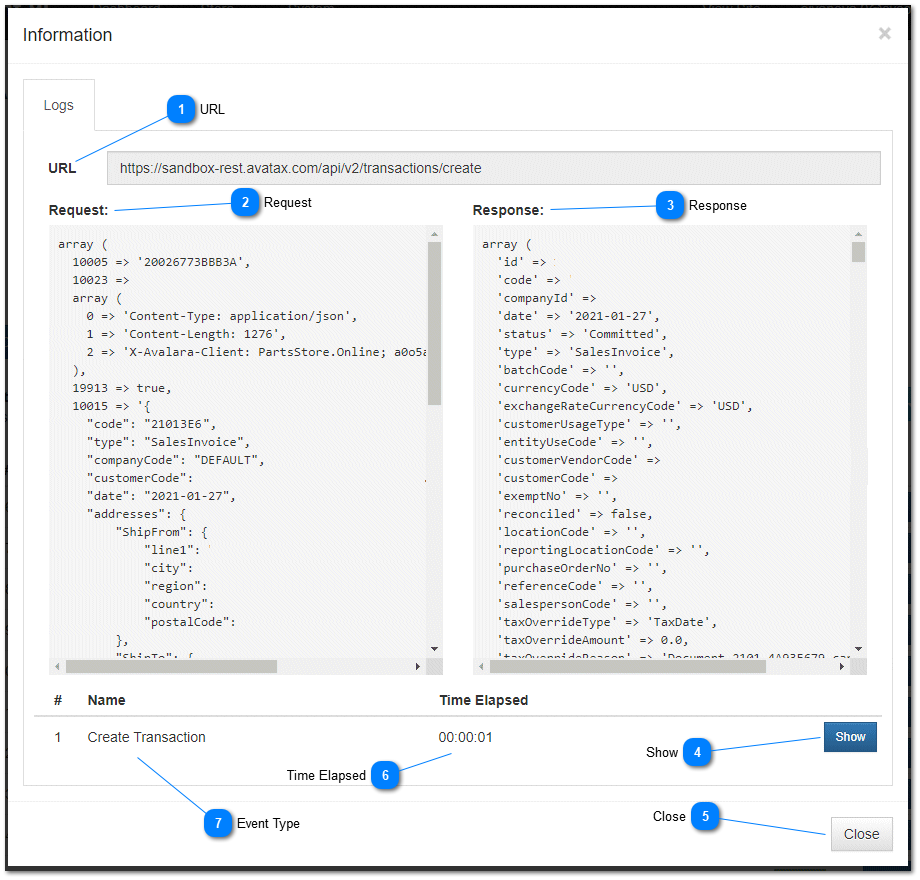Click the "companyCode": "DEFAULT" request line
The width and height of the screenshot is (920, 880).
pos(175,460)
